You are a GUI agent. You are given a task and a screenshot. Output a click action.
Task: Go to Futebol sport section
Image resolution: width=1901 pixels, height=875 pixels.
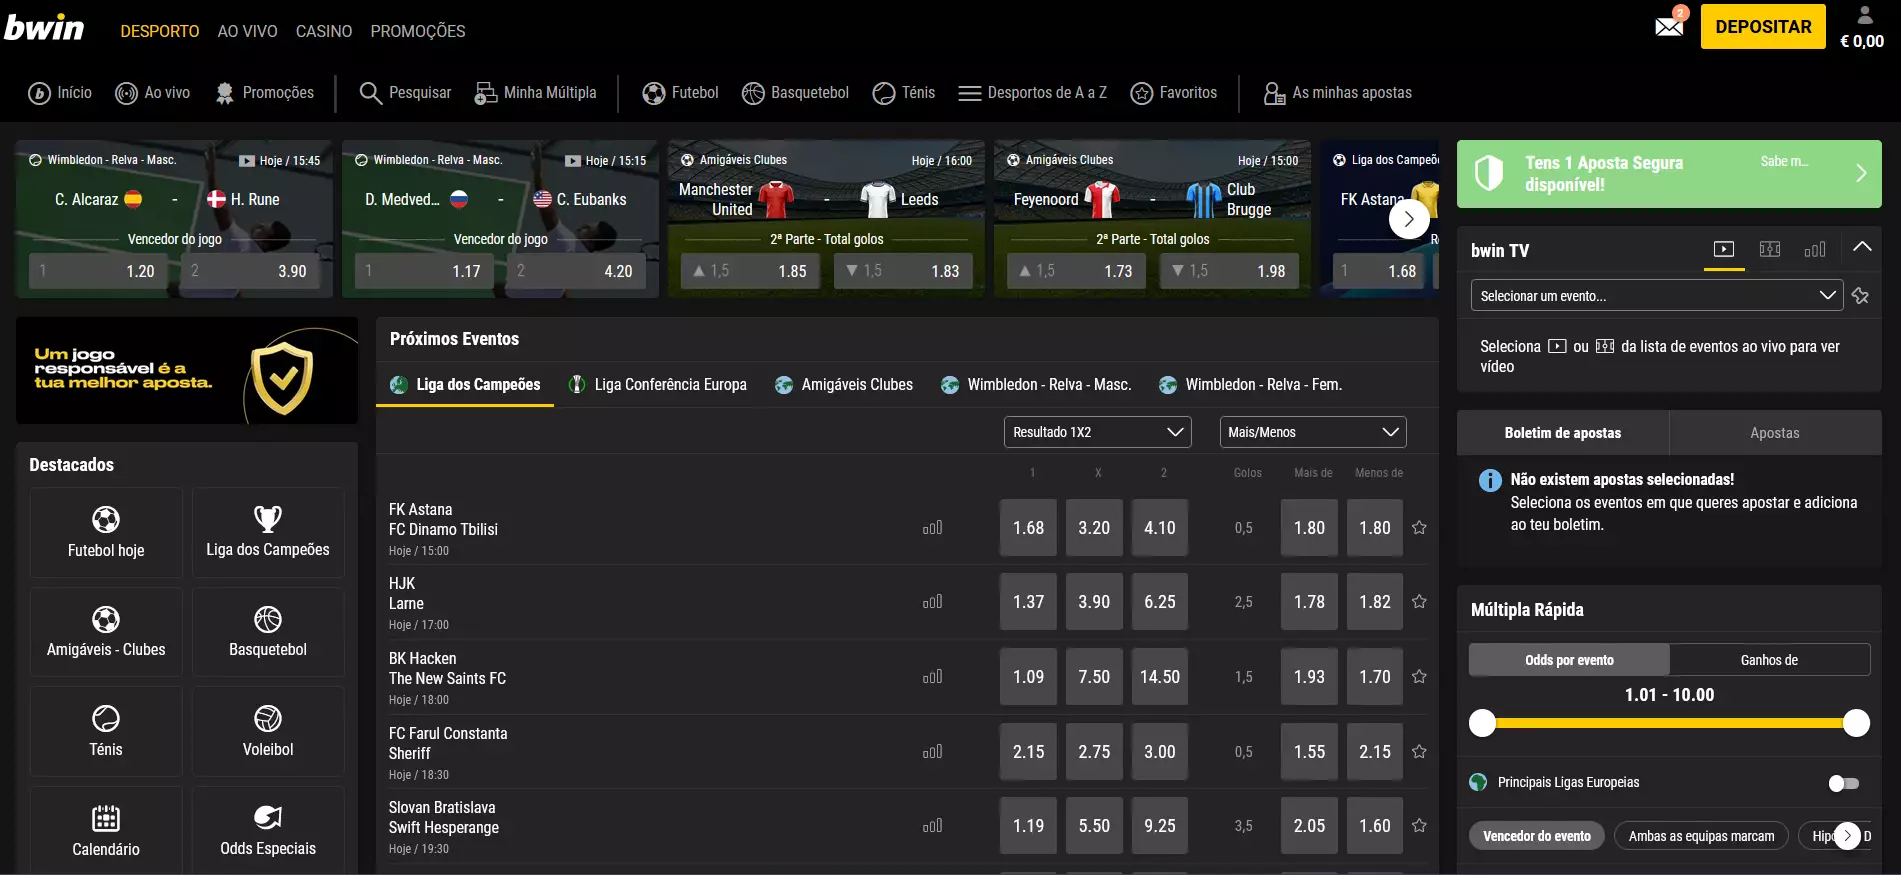[680, 93]
